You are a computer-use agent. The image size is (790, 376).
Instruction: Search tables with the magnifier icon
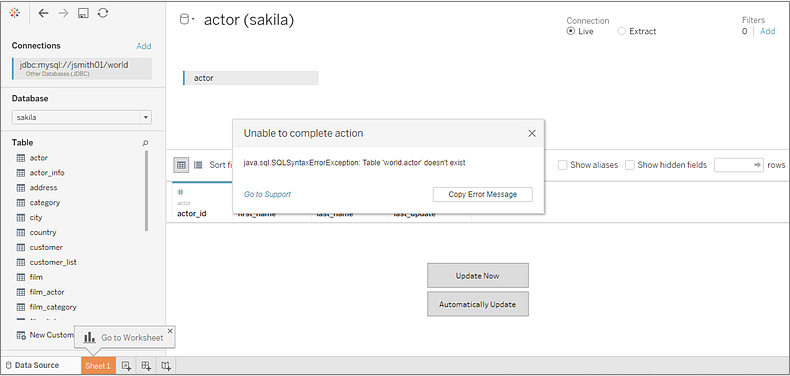click(x=146, y=143)
